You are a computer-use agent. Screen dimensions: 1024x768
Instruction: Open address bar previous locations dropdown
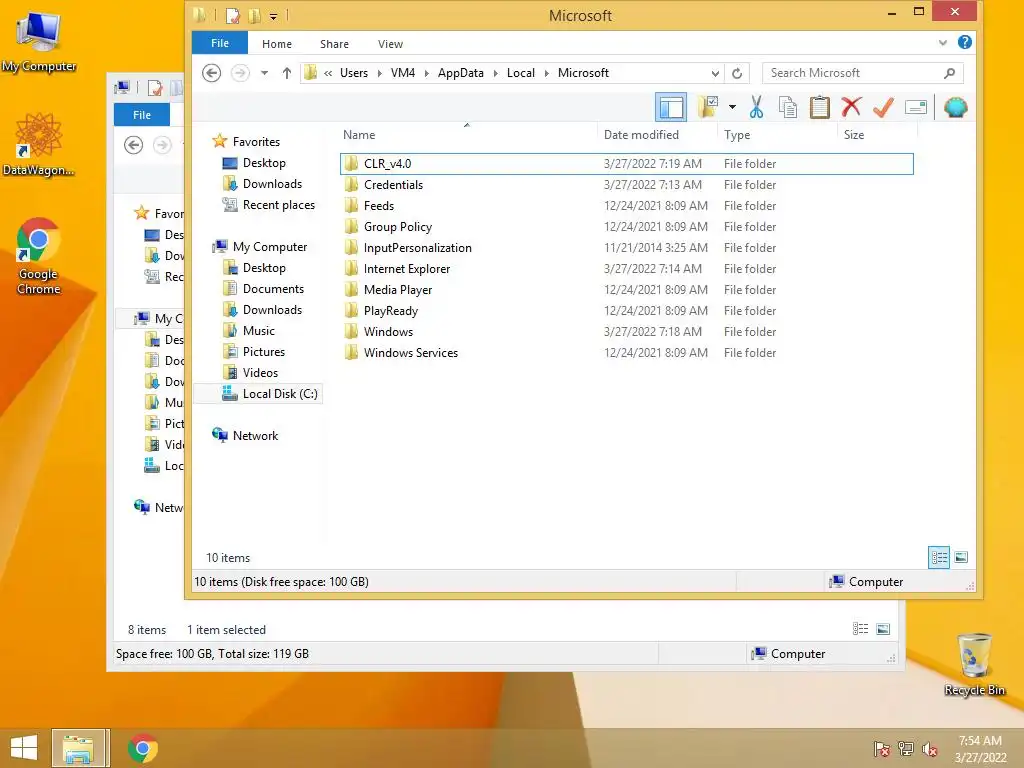click(715, 73)
